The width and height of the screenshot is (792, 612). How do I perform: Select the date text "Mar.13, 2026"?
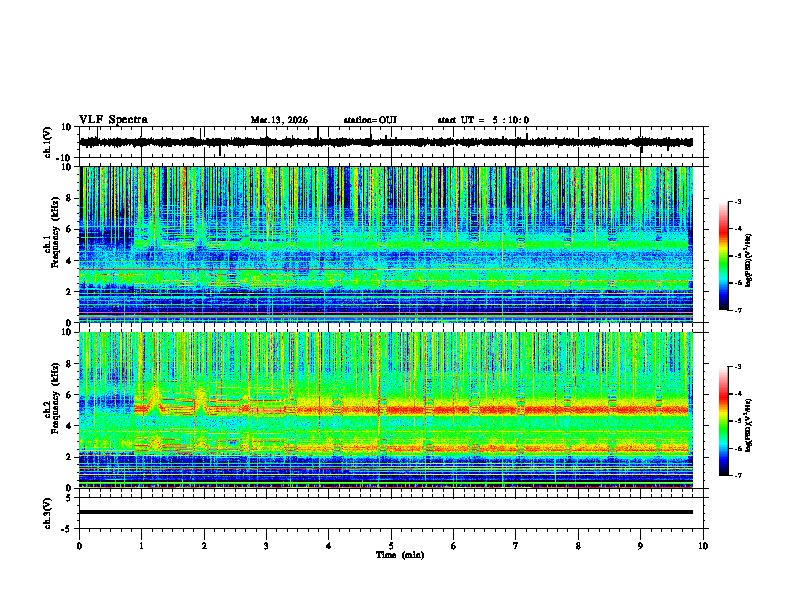point(279,120)
